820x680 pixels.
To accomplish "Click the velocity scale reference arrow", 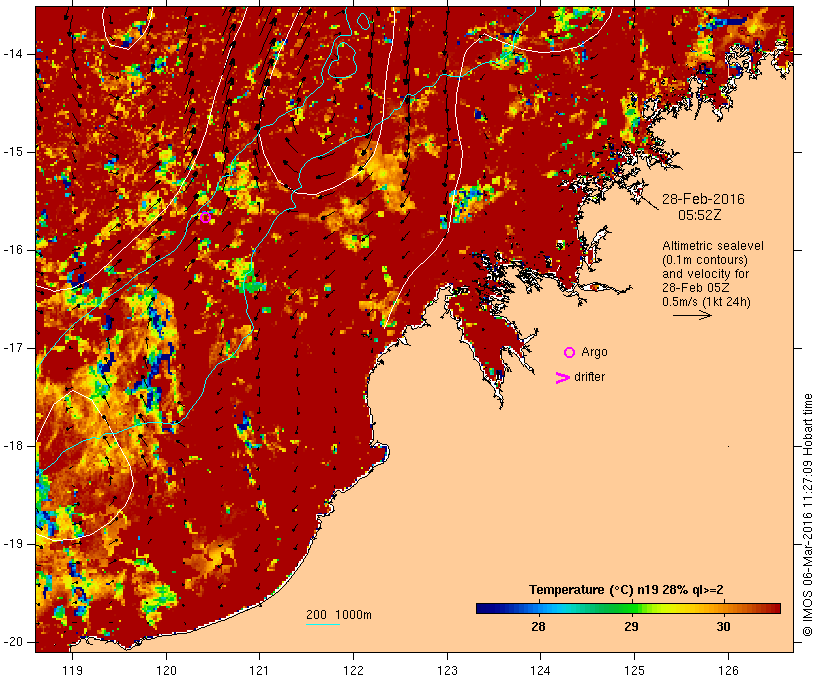I will tap(692, 315).
